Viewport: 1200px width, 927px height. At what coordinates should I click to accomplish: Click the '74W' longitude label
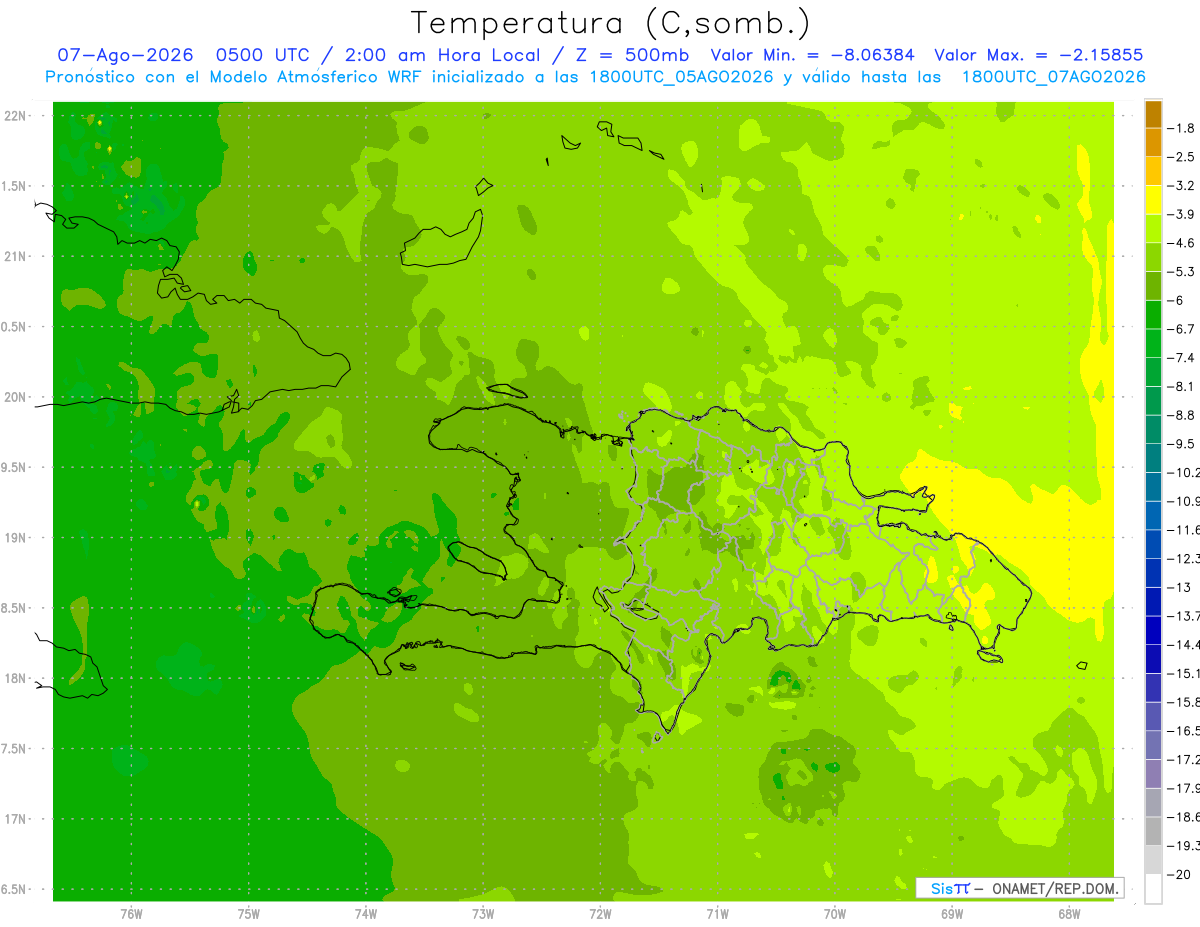[x=366, y=913]
